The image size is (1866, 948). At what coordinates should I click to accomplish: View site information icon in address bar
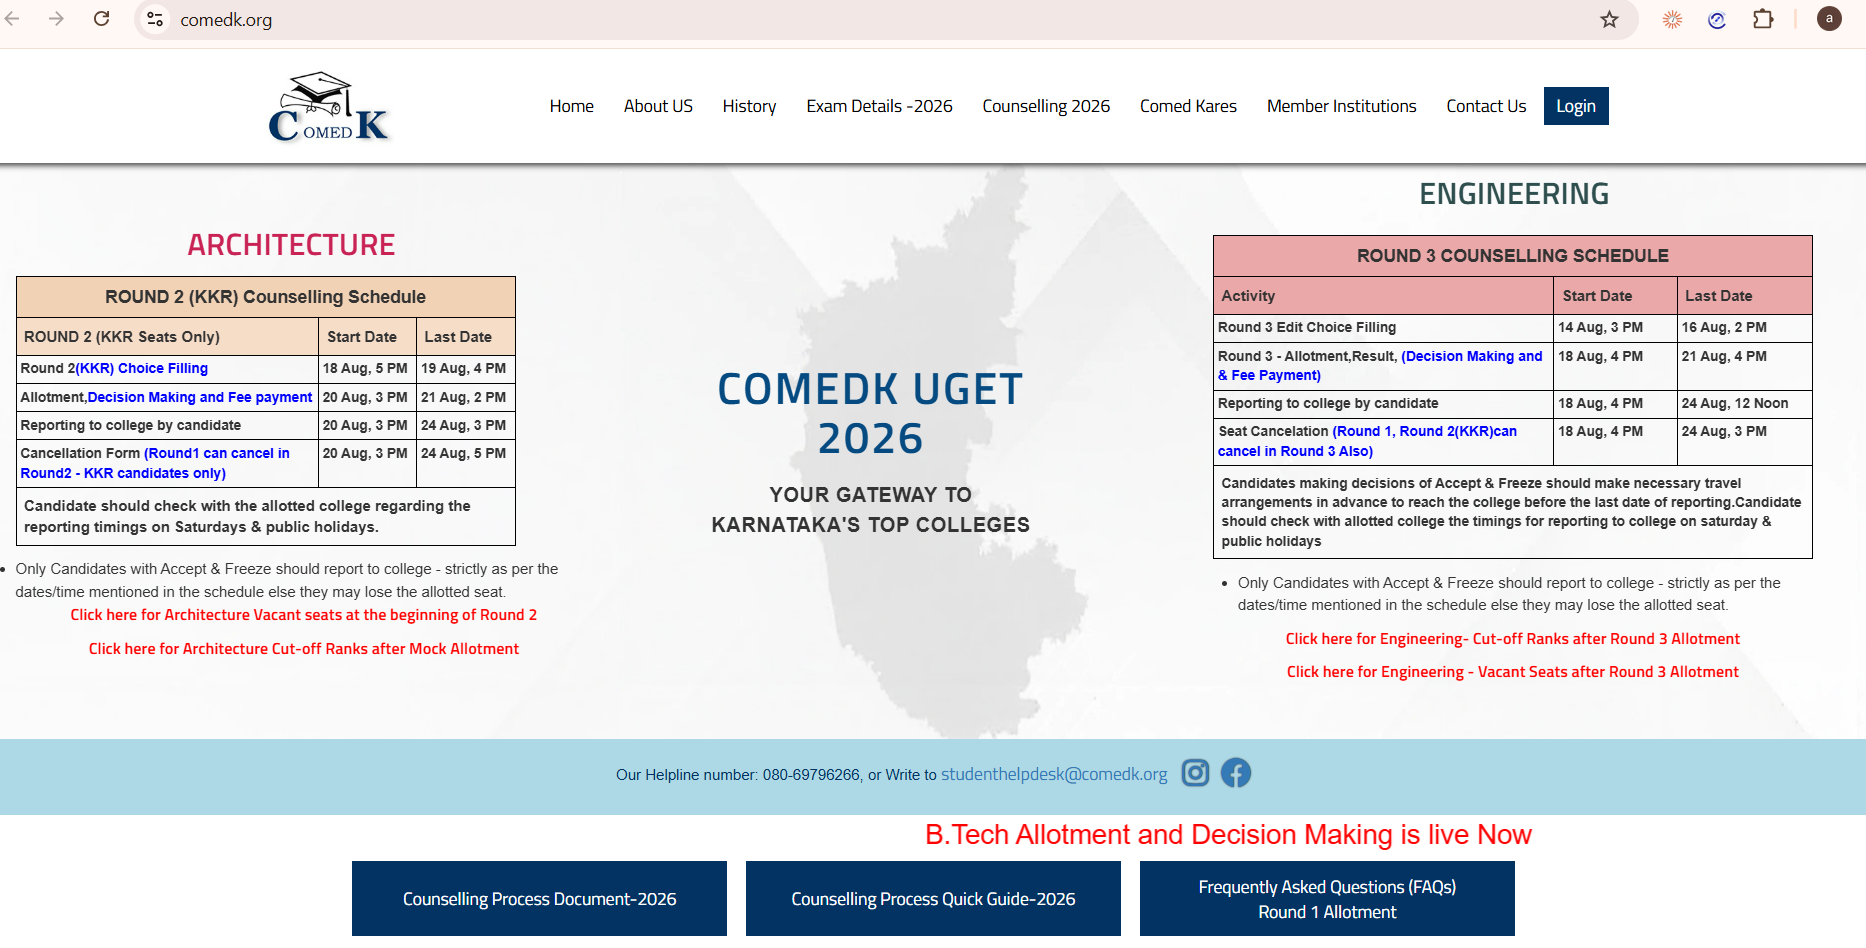click(x=155, y=19)
